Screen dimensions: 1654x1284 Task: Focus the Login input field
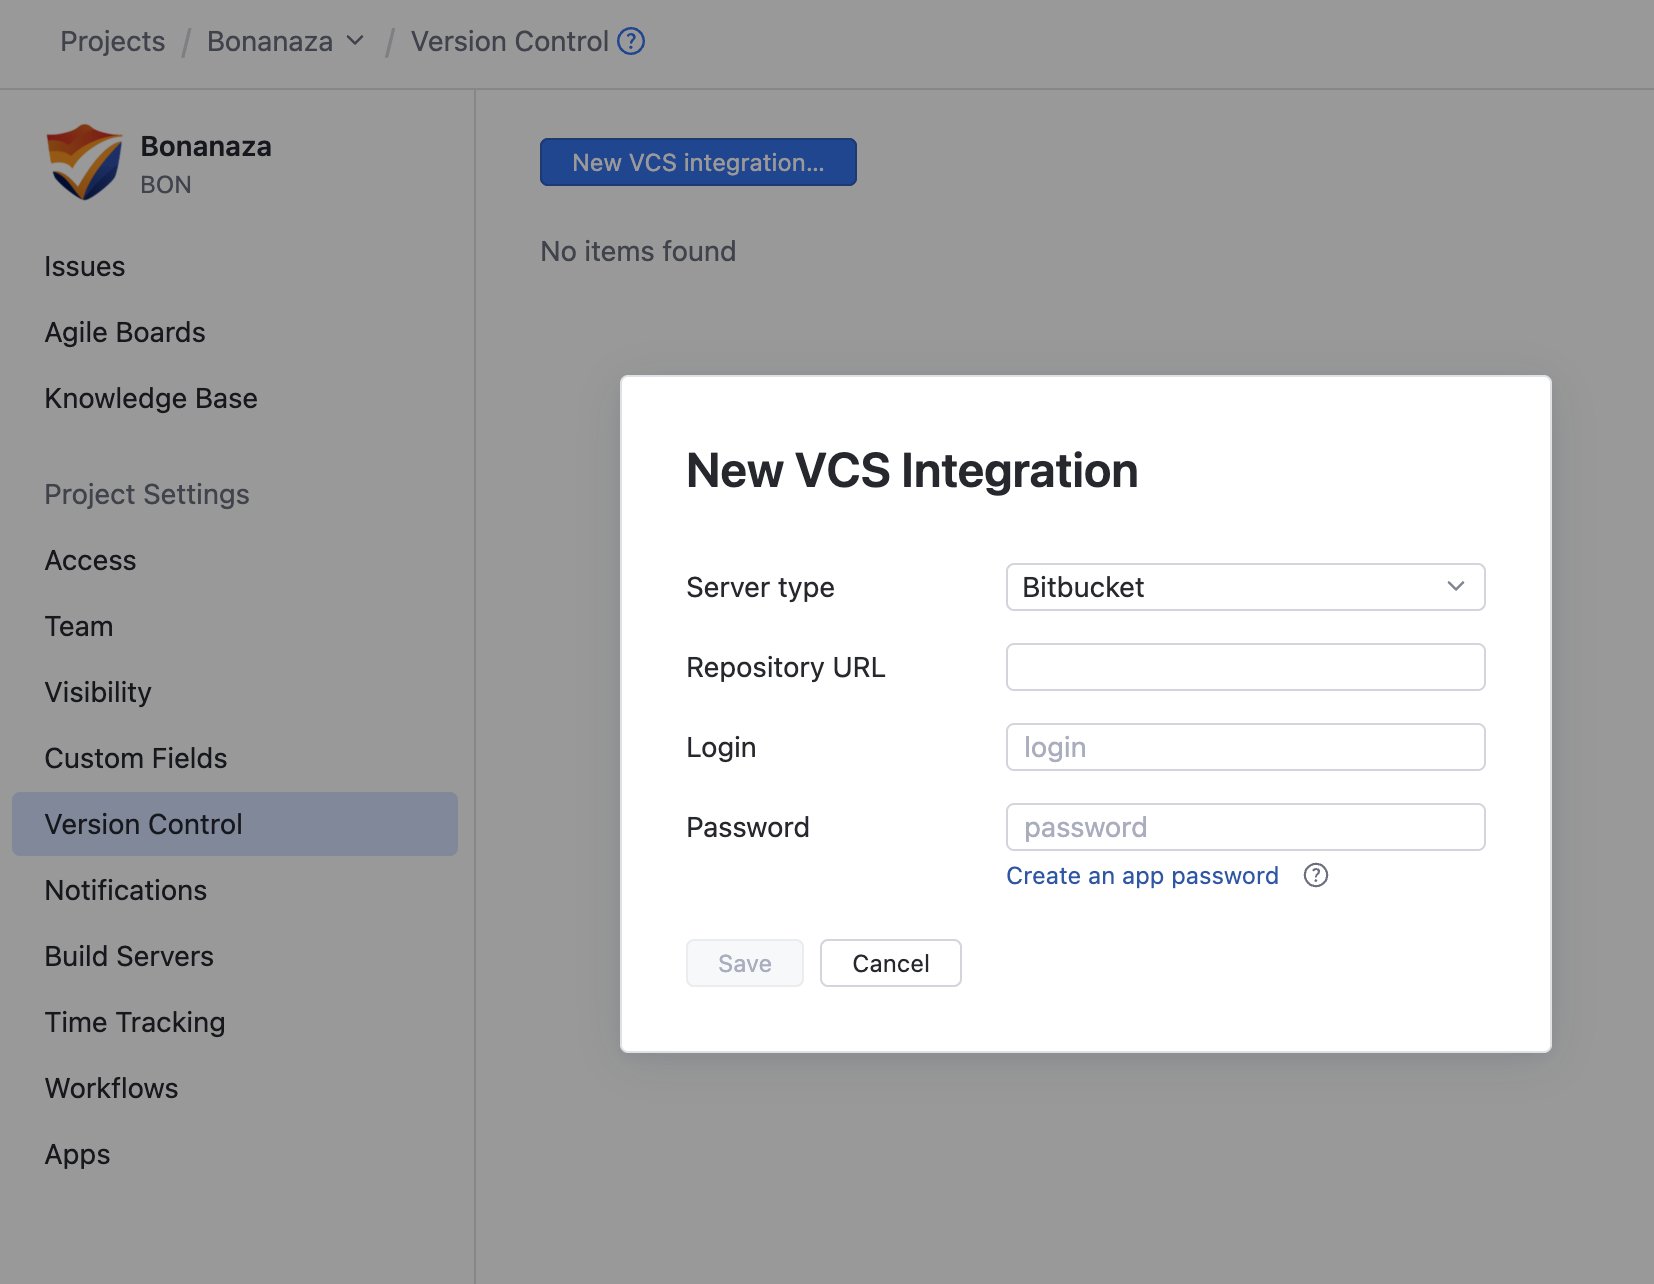1245,747
